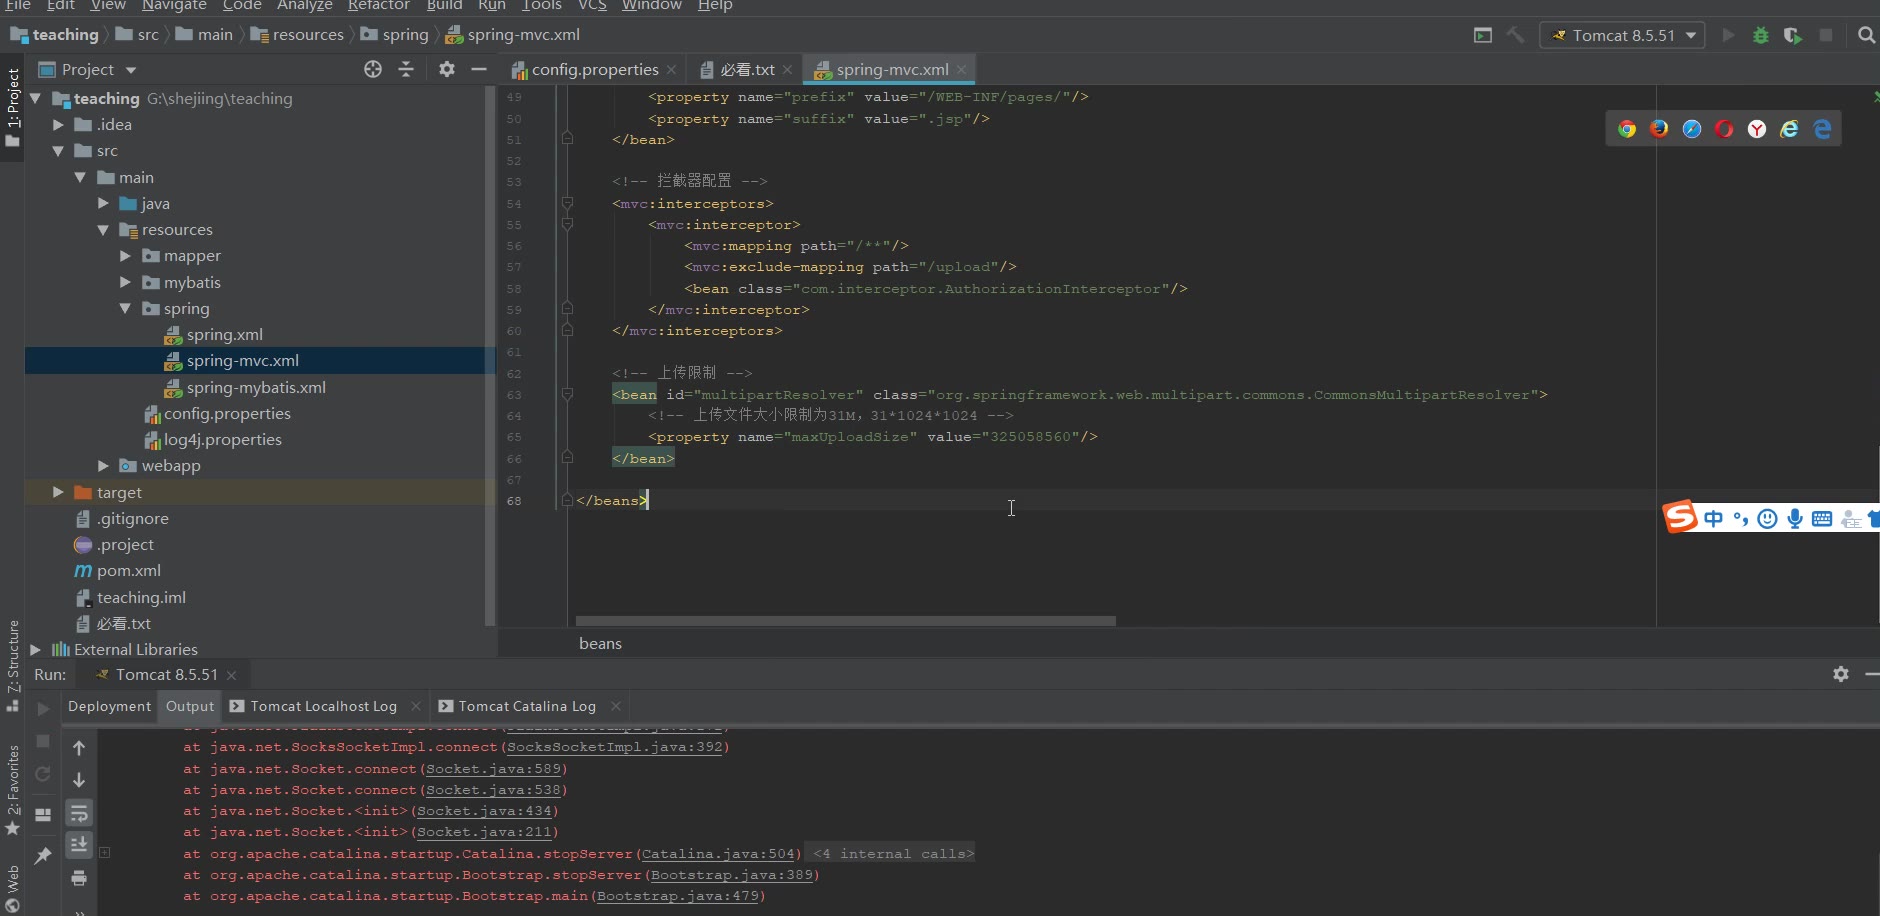
Task: Toggle scroll to end in Run console
Action: click(x=79, y=845)
